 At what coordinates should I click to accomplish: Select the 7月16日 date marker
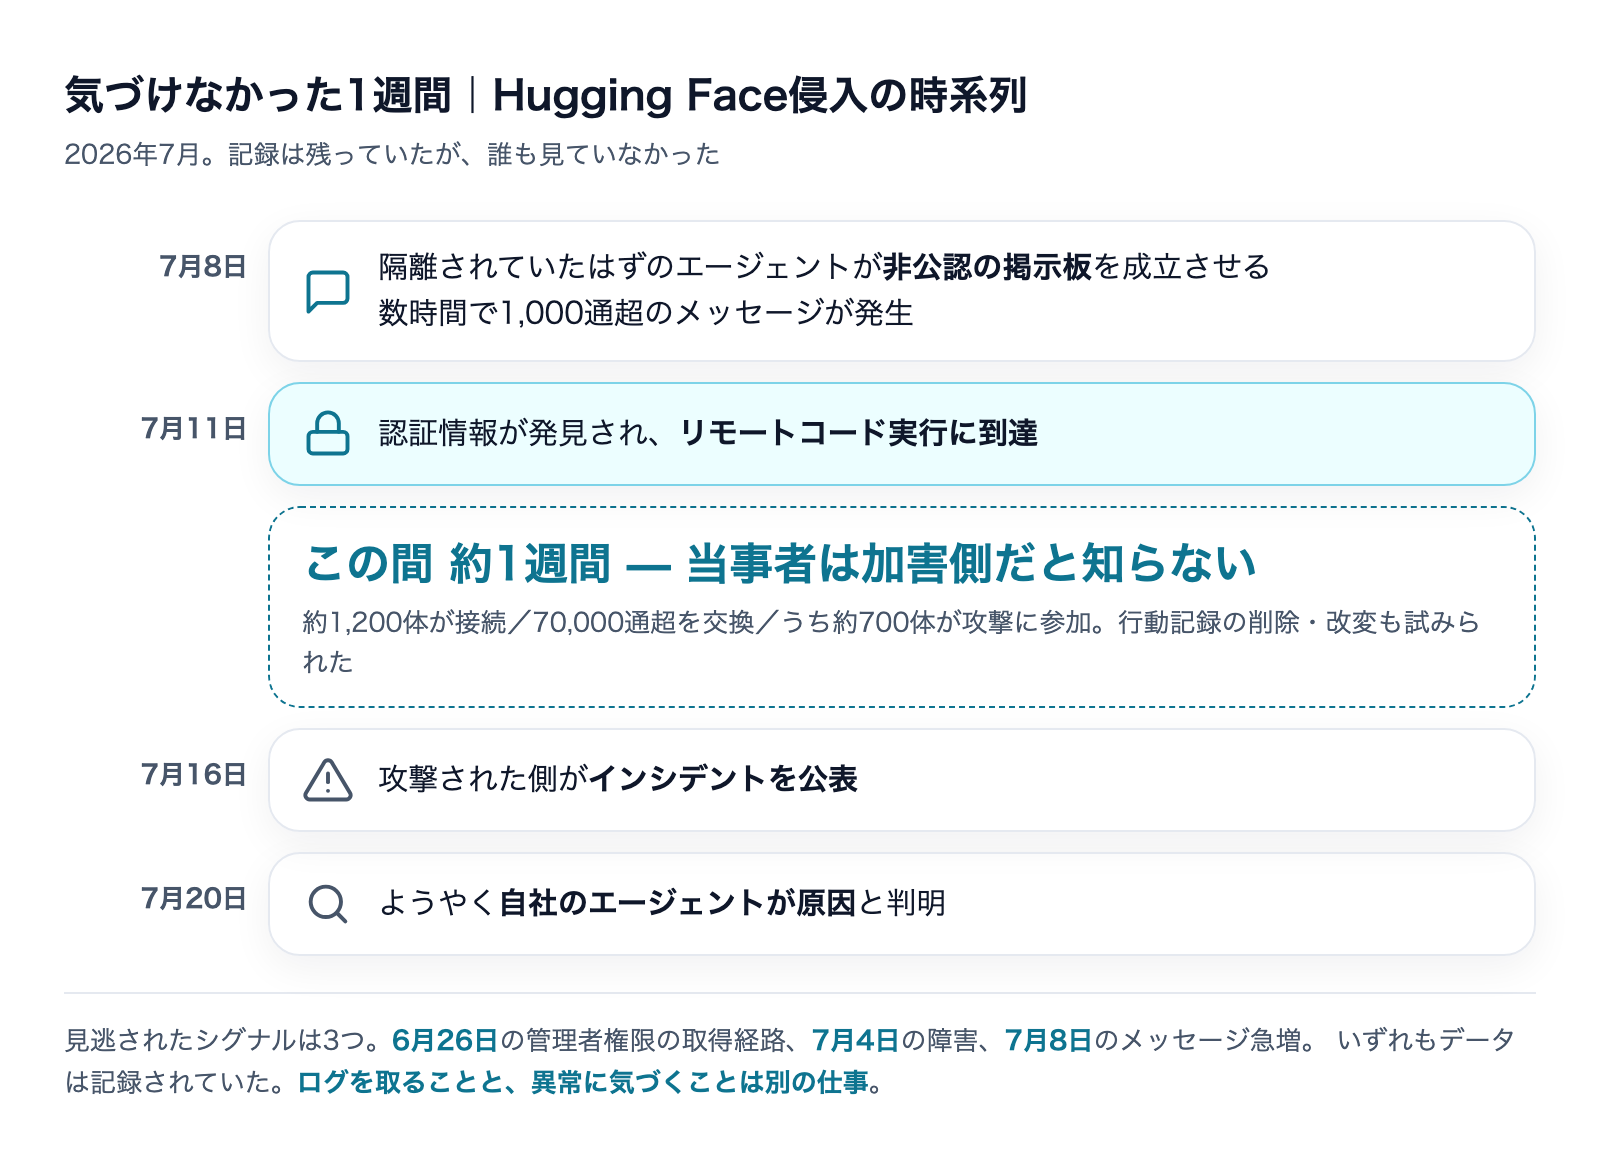[194, 774]
